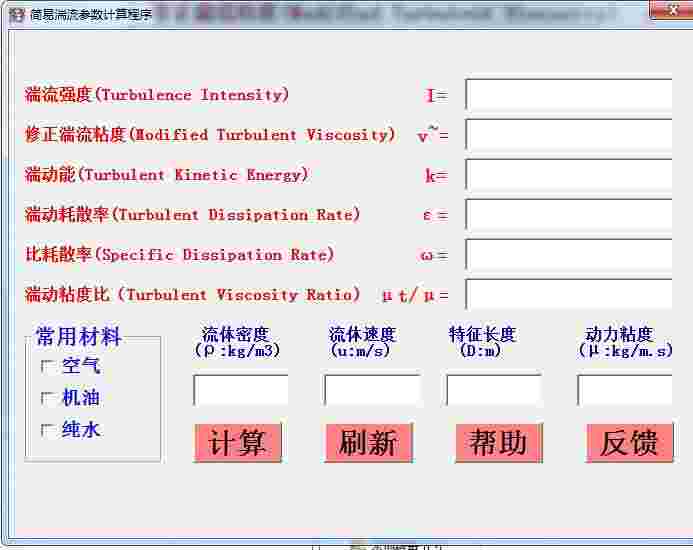The height and width of the screenshot is (550, 693).
Task: Click the window title 简易湍流参数计算程序
Action: [91, 15]
